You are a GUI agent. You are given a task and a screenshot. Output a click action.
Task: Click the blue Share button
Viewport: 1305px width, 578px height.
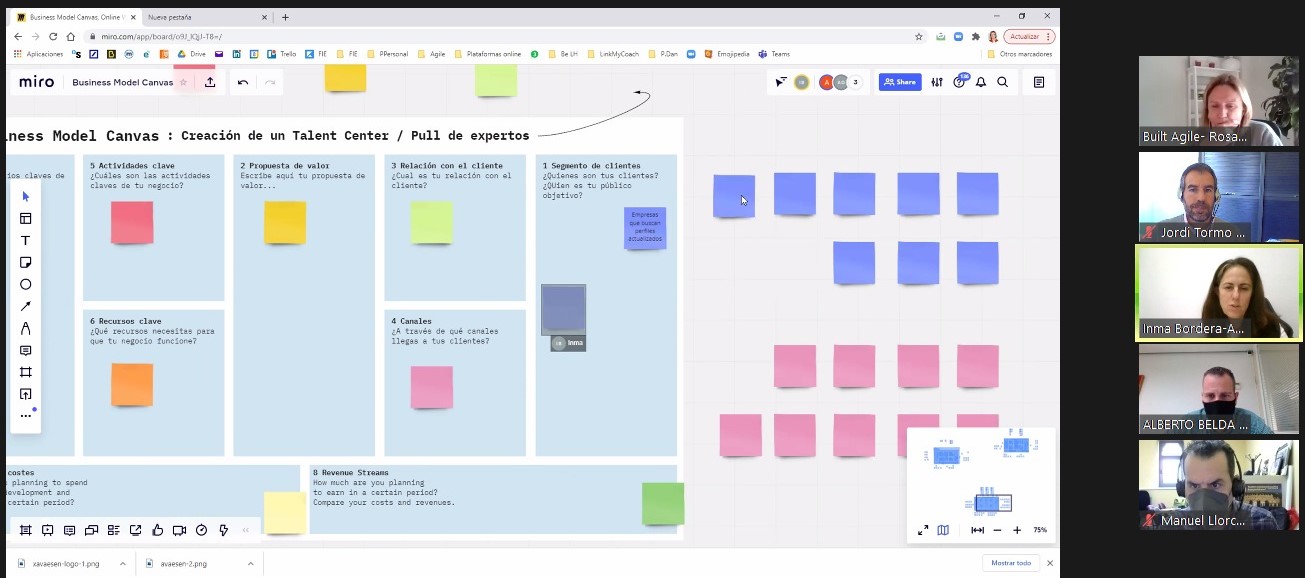click(x=899, y=82)
